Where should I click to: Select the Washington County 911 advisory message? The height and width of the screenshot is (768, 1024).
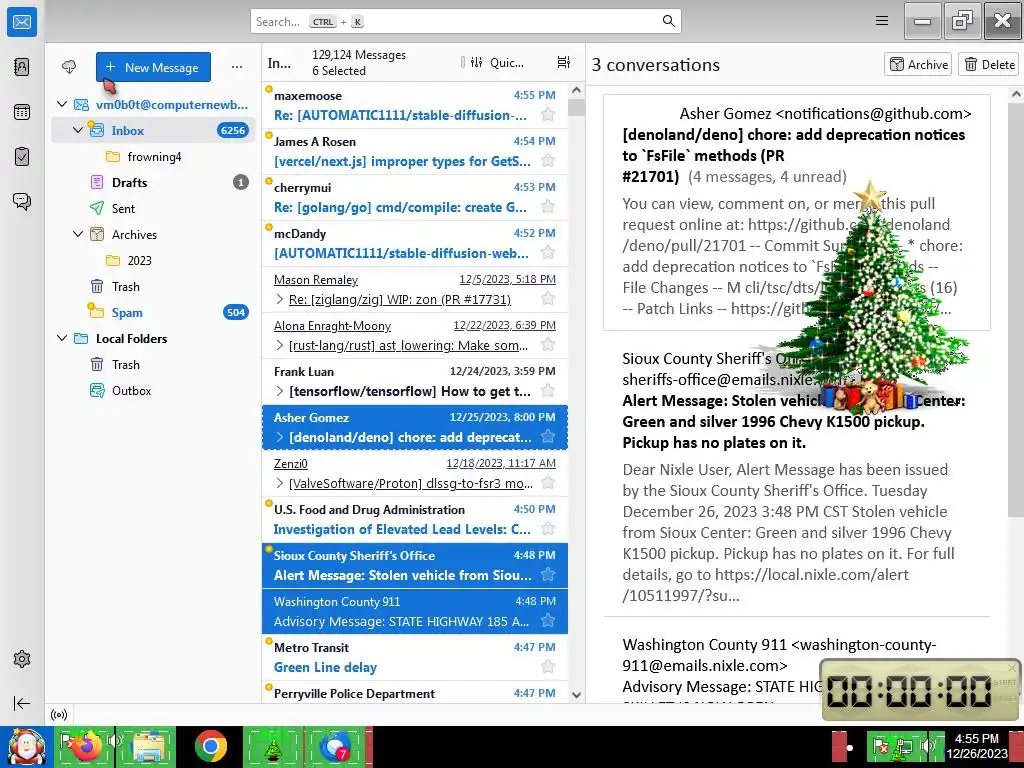coord(415,611)
